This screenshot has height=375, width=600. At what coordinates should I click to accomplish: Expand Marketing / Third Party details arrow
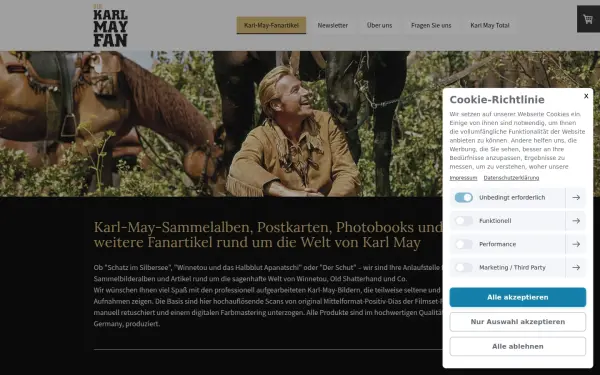click(576, 267)
